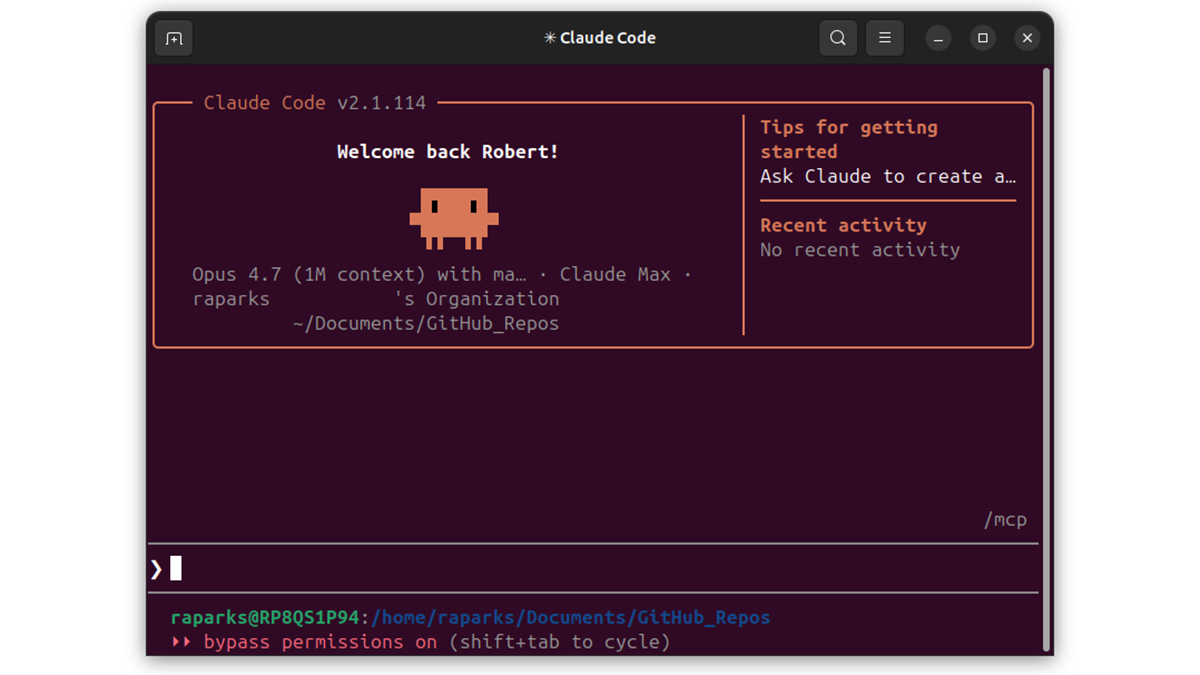
Task: Expand the truncated Tips suggestion text
Action: [x=888, y=176]
